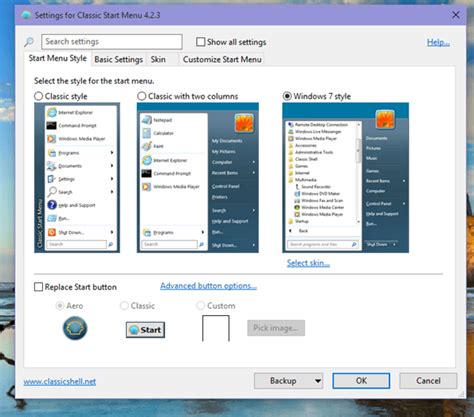
Task: Switch to the Start Menu Style tab
Action: click(x=57, y=58)
